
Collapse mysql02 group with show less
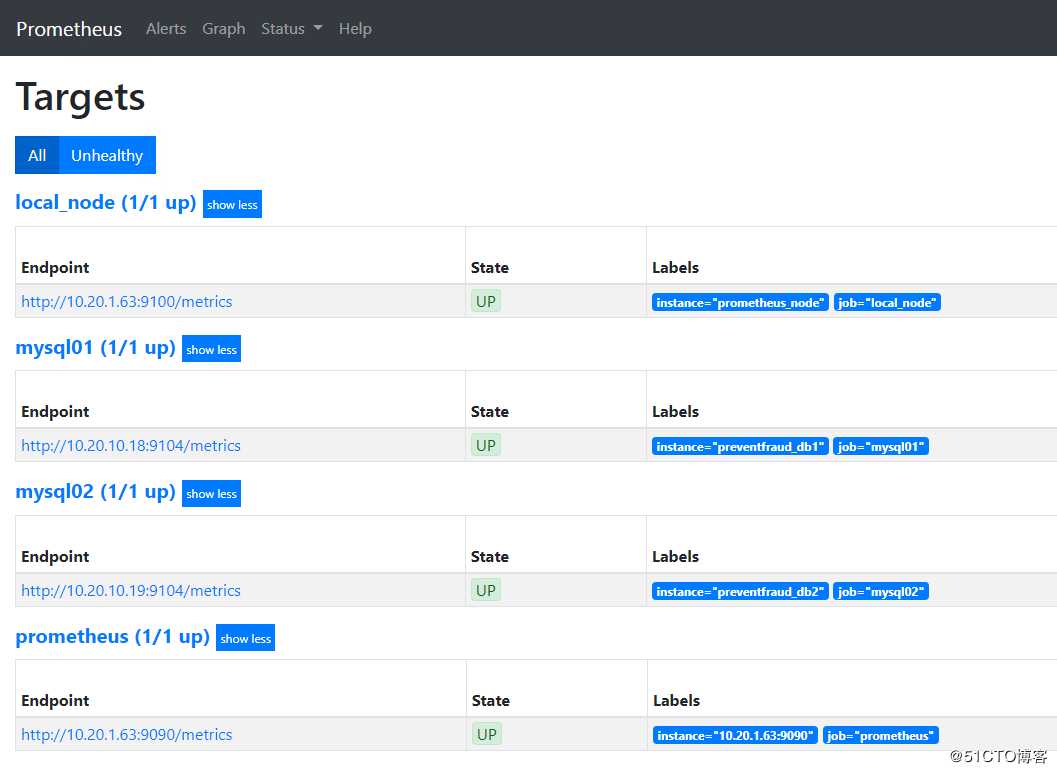click(211, 494)
